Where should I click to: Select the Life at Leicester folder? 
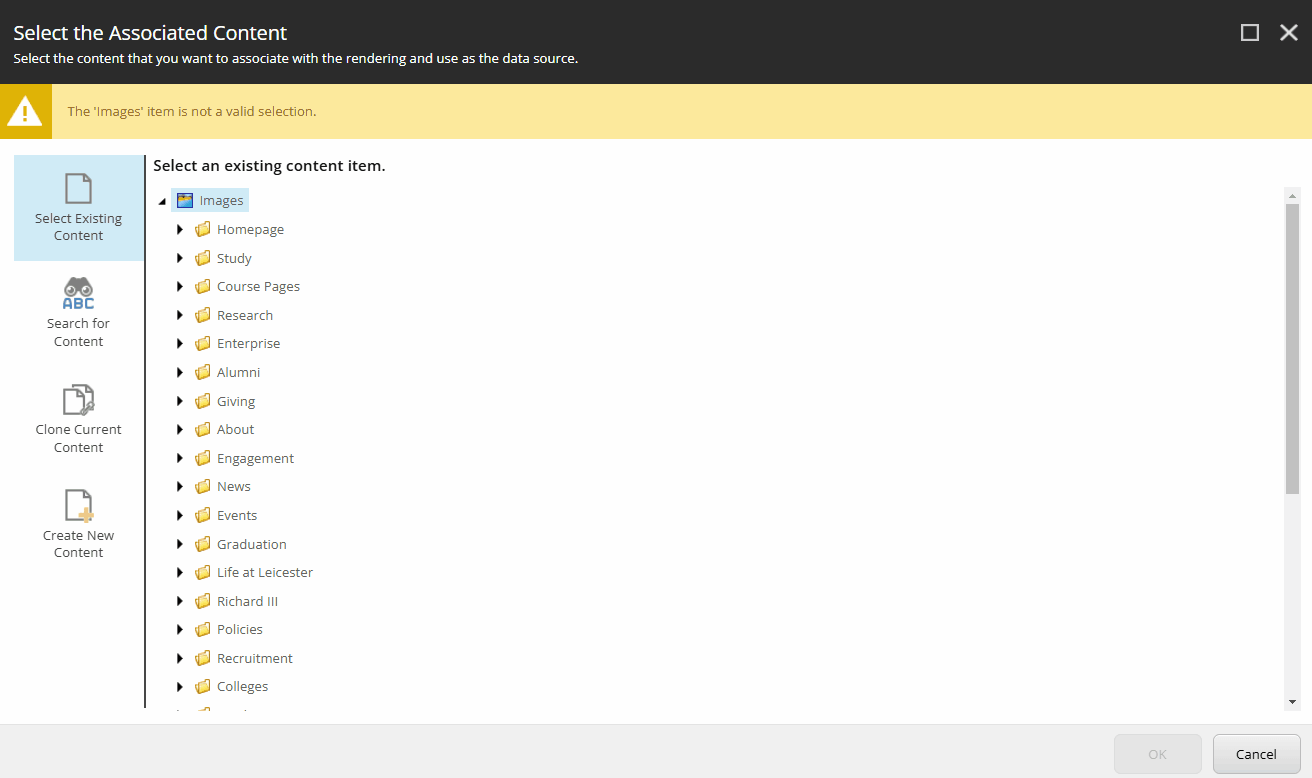point(265,572)
